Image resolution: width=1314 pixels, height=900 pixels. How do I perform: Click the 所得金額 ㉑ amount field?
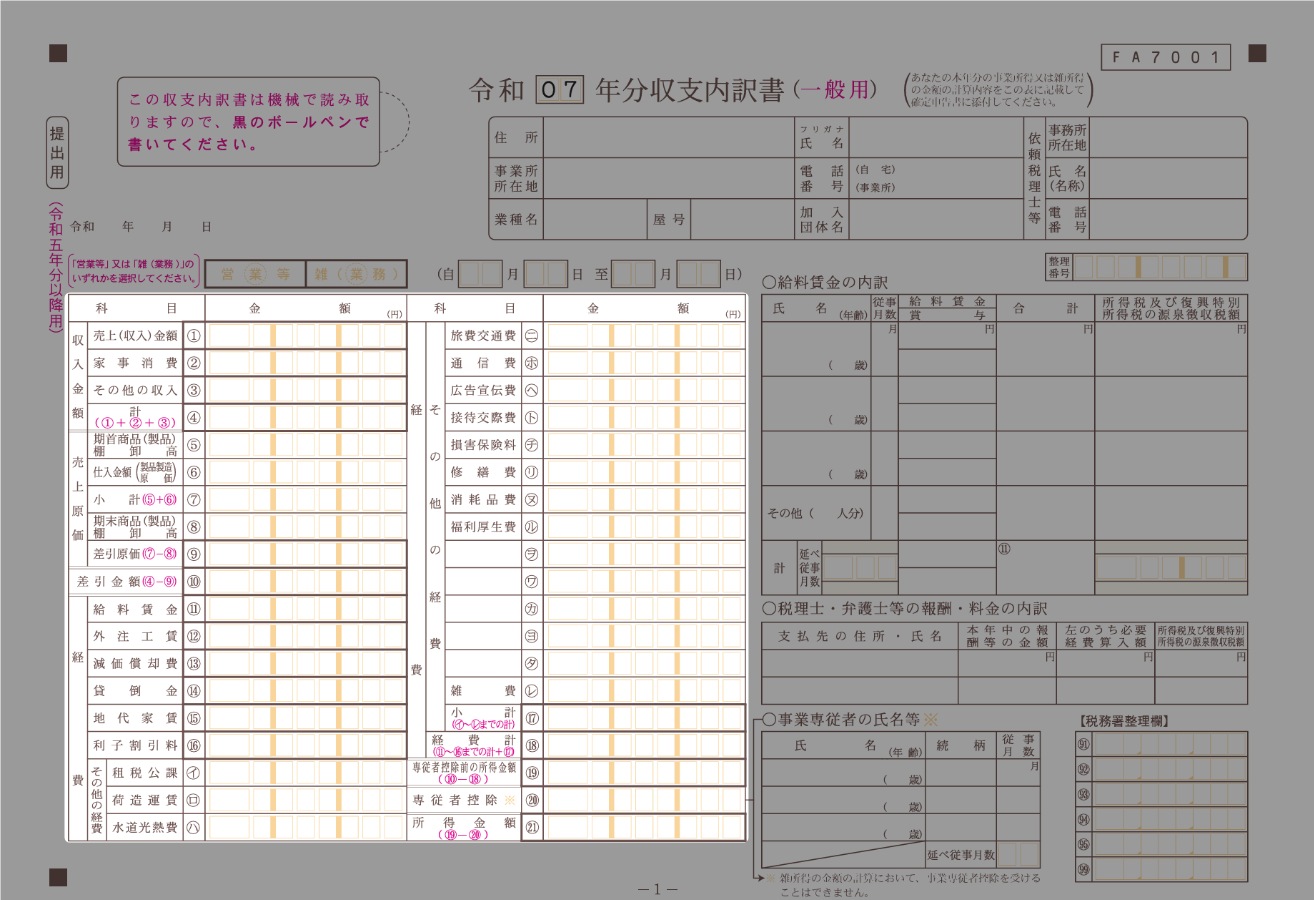coord(645,827)
